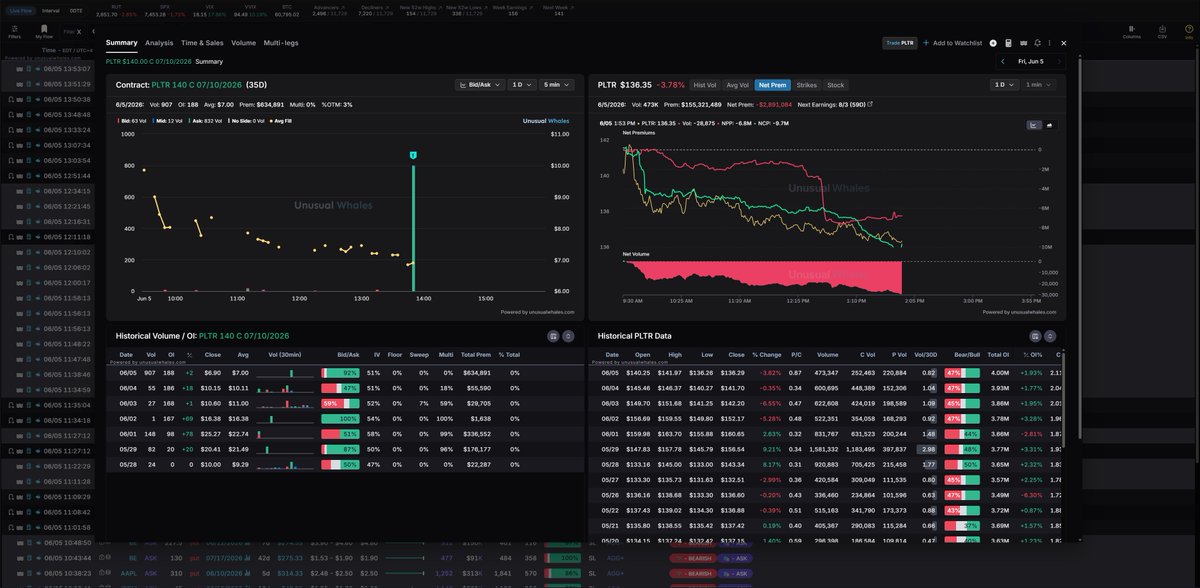
Task: Open My Flow bookmark icon
Action: point(44,30)
